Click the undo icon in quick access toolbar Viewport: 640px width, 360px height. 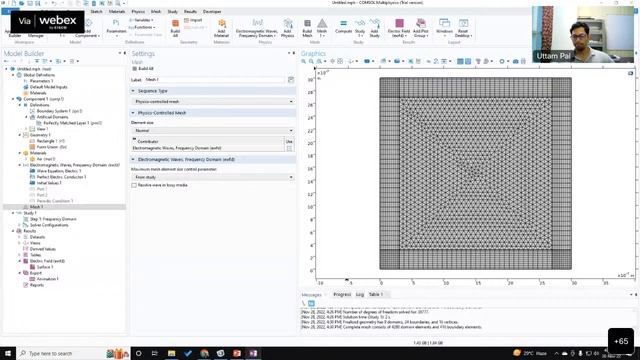click(53, 3)
